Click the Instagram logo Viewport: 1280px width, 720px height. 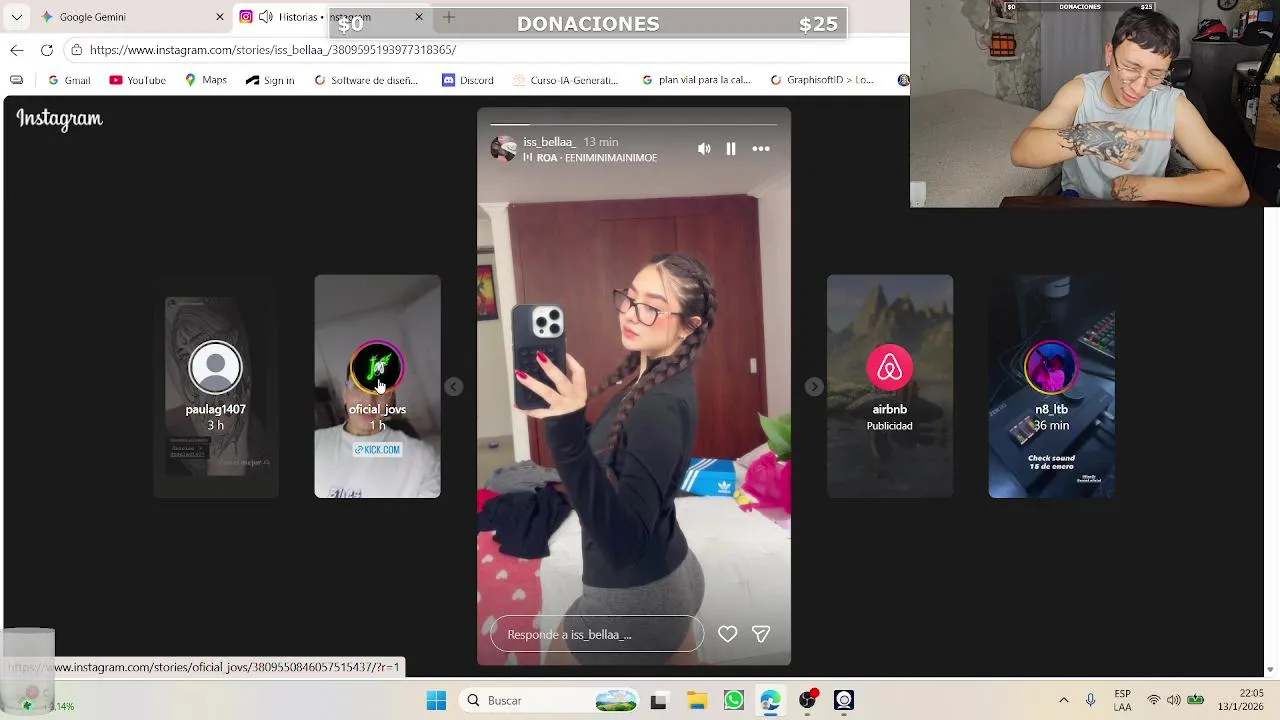click(59, 119)
